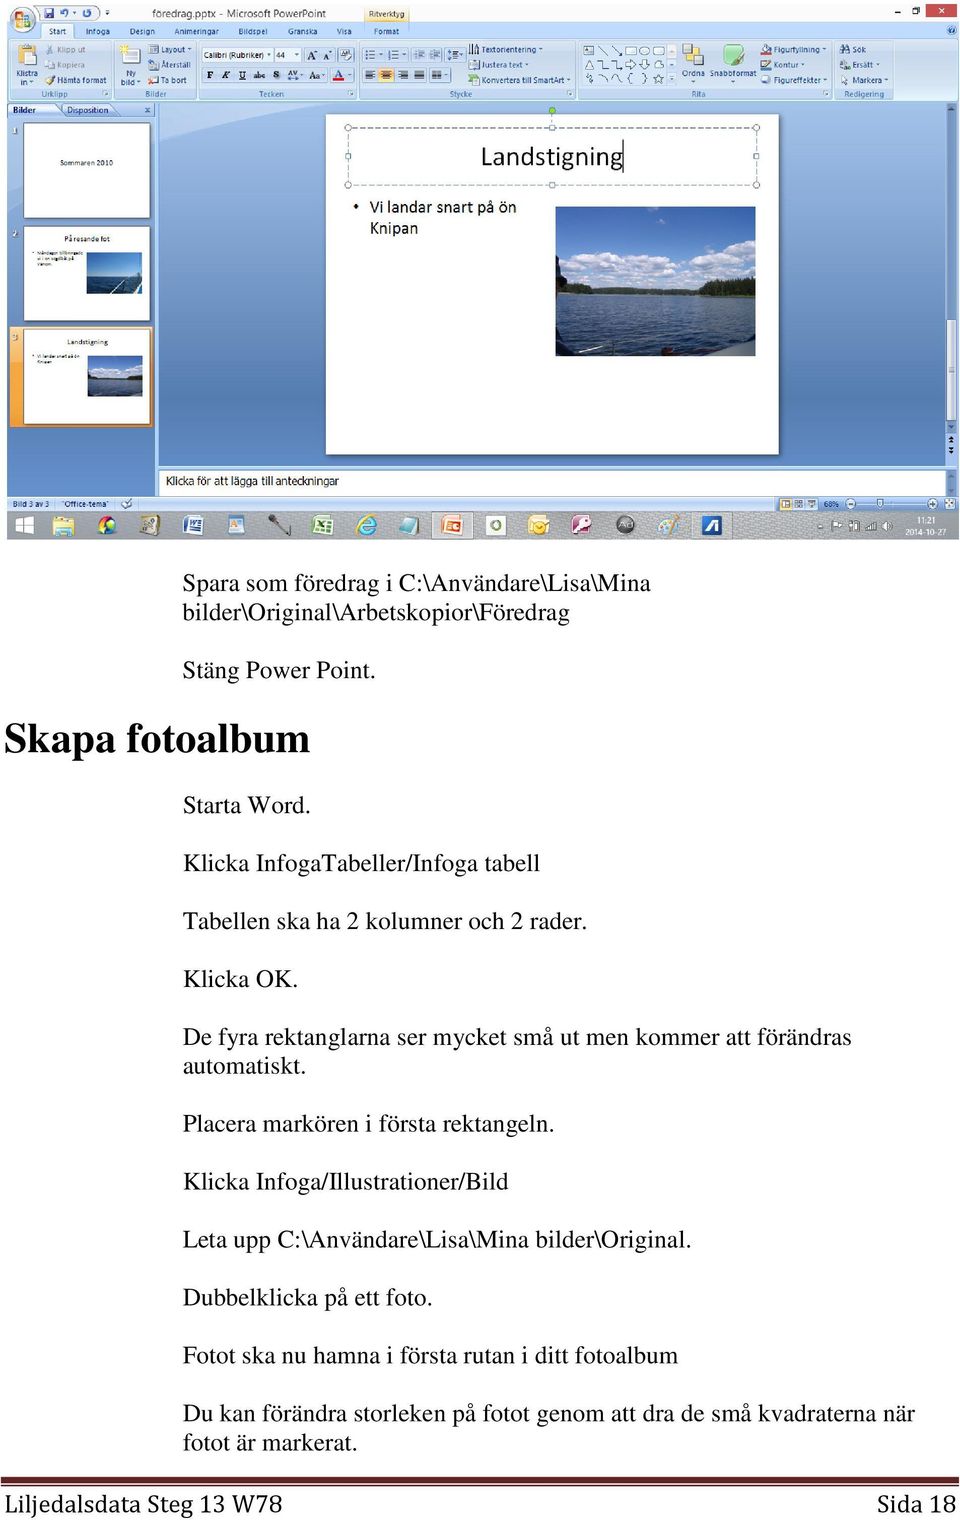Click Ersätt replace button
The height and width of the screenshot is (1520, 960).
click(x=860, y=64)
